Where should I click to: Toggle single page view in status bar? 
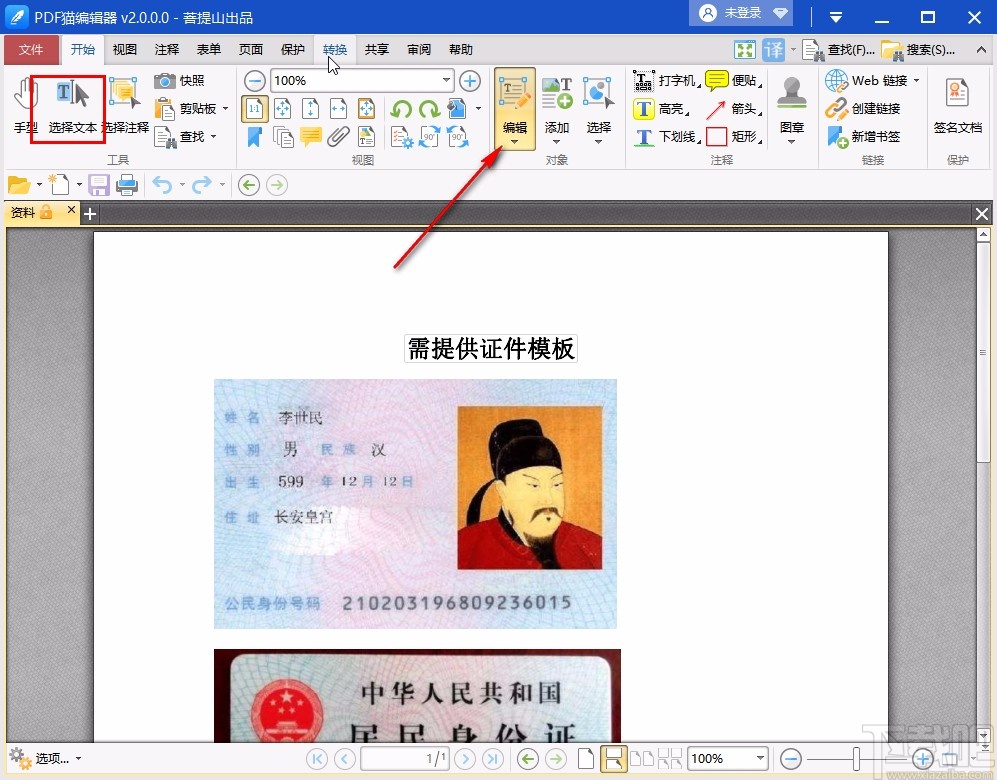(x=586, y=758)
